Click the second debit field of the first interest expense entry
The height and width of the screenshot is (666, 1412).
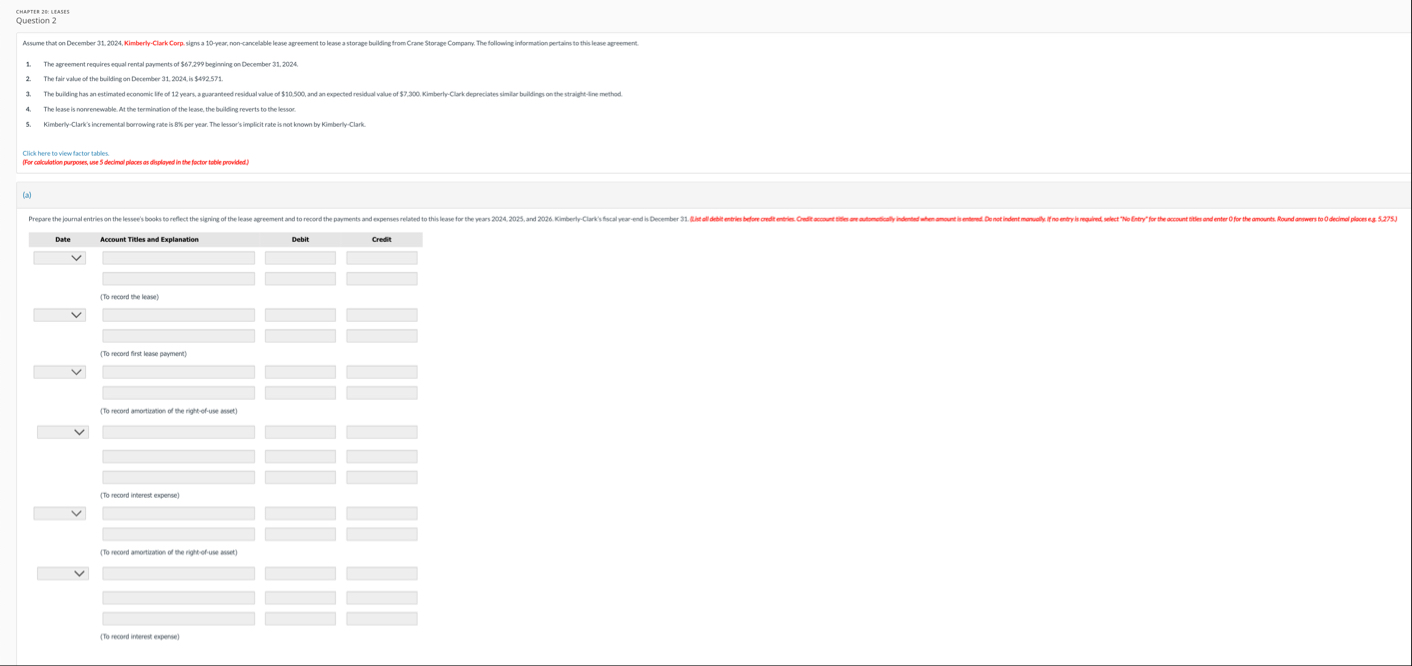(300, 456)
